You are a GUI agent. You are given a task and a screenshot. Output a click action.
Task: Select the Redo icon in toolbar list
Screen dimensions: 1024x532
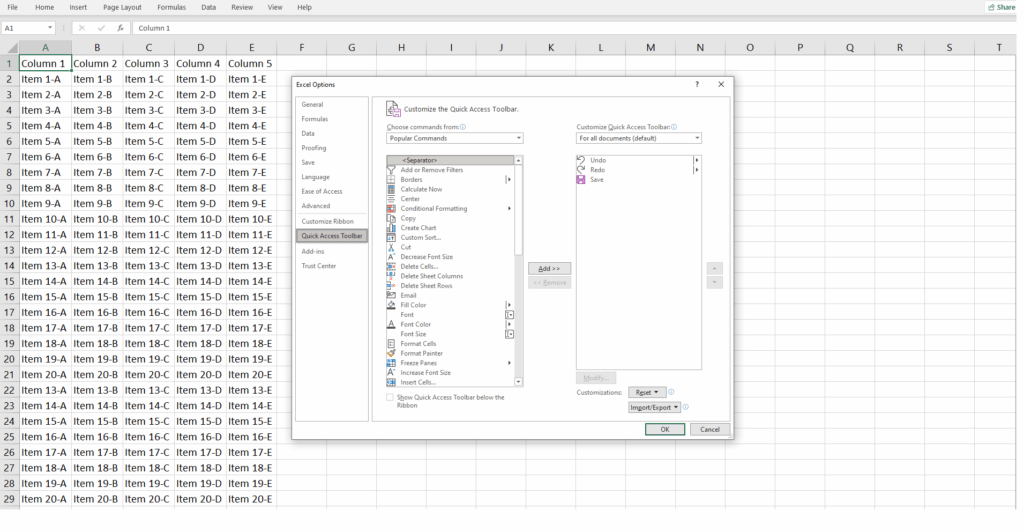(x=581, y=170)
